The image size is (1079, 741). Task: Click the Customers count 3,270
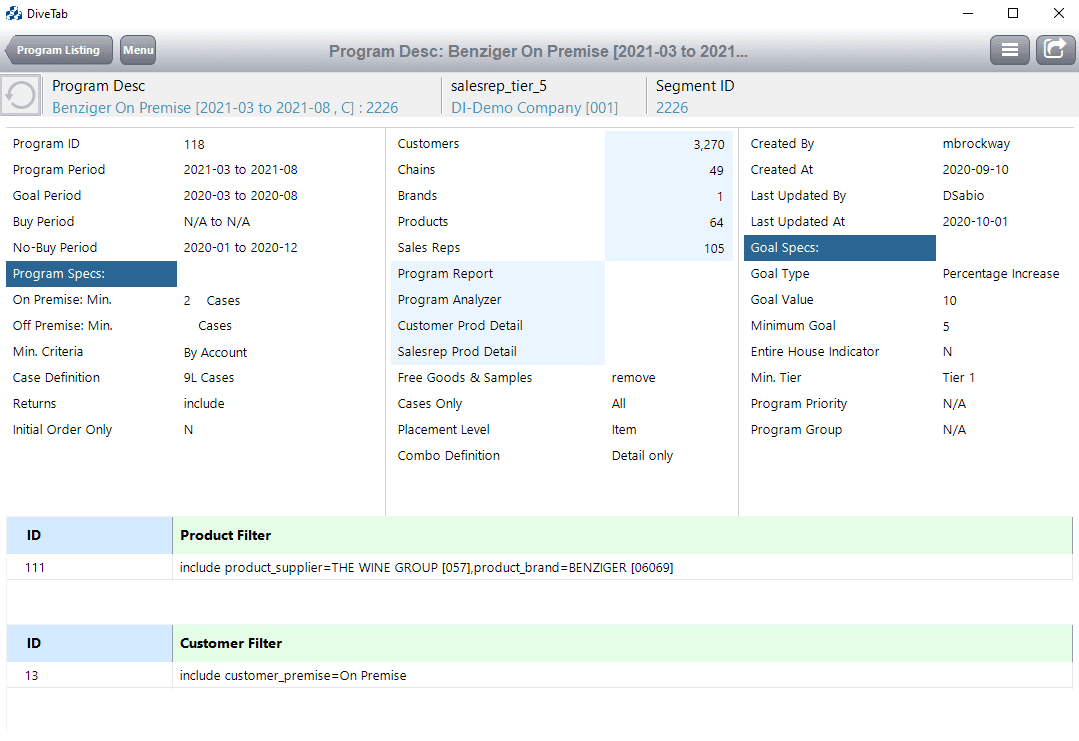click(709, 144)
